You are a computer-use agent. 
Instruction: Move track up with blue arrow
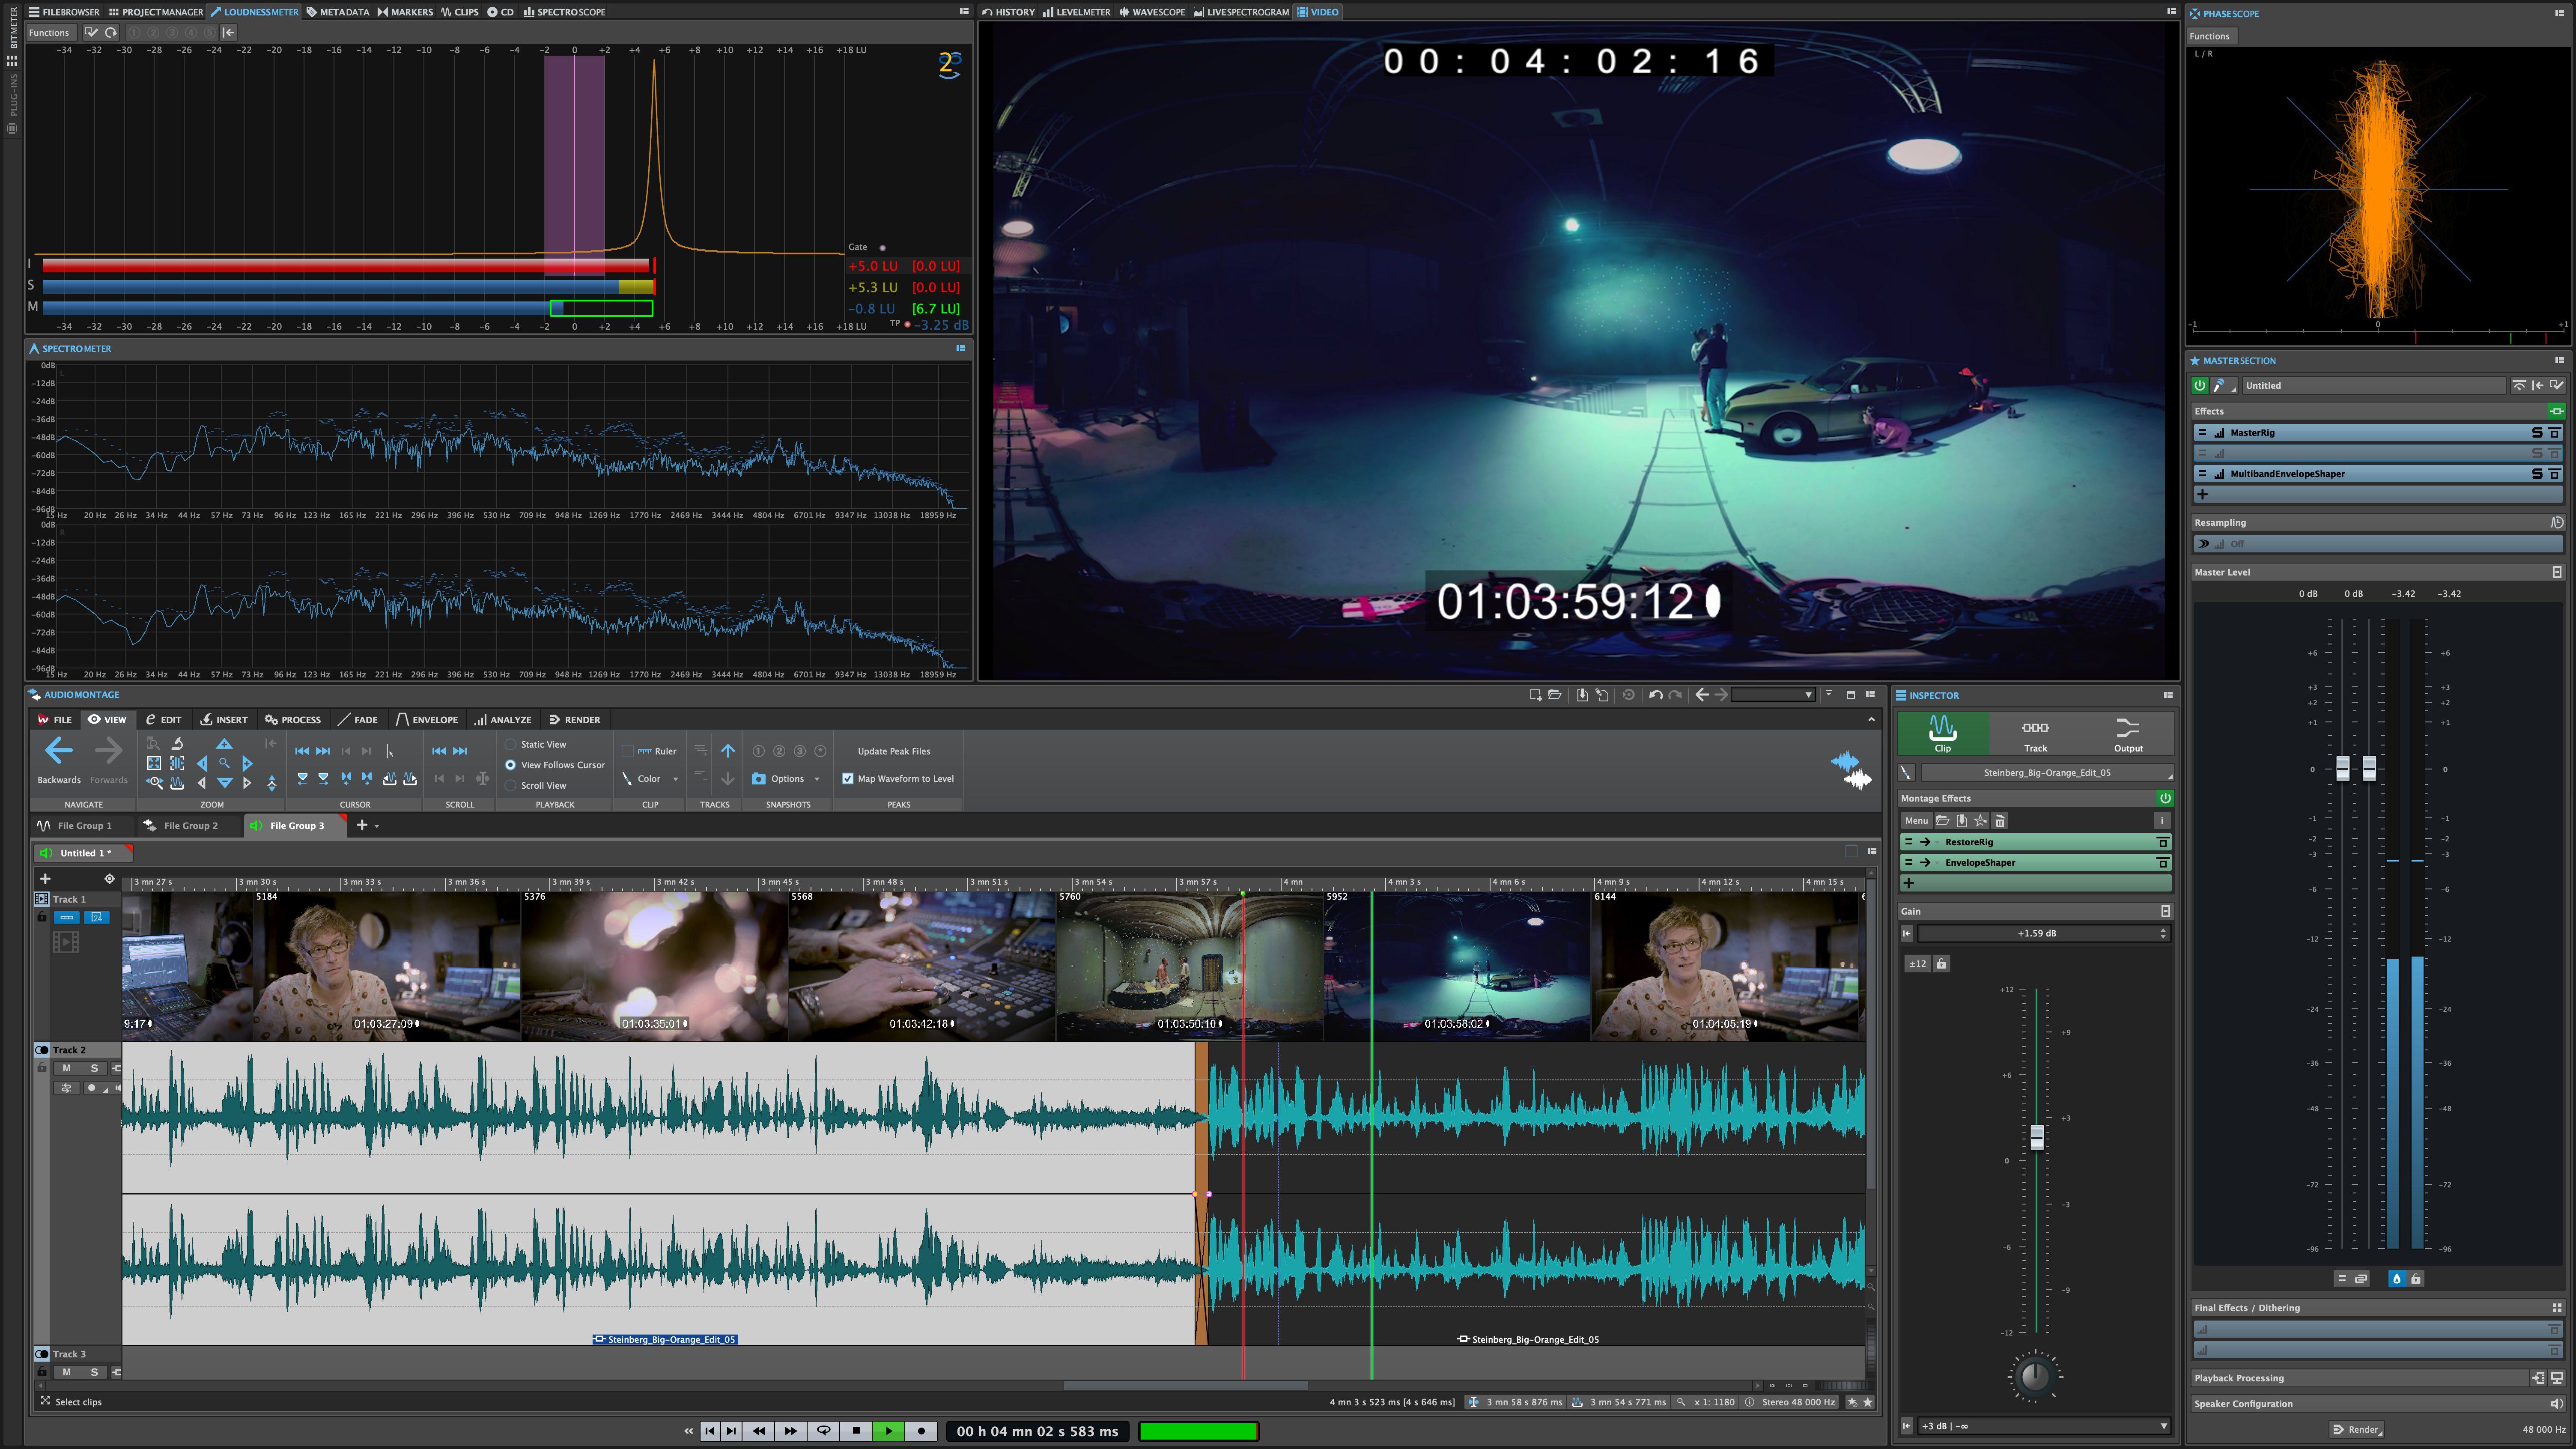click(x=728, y=750)
